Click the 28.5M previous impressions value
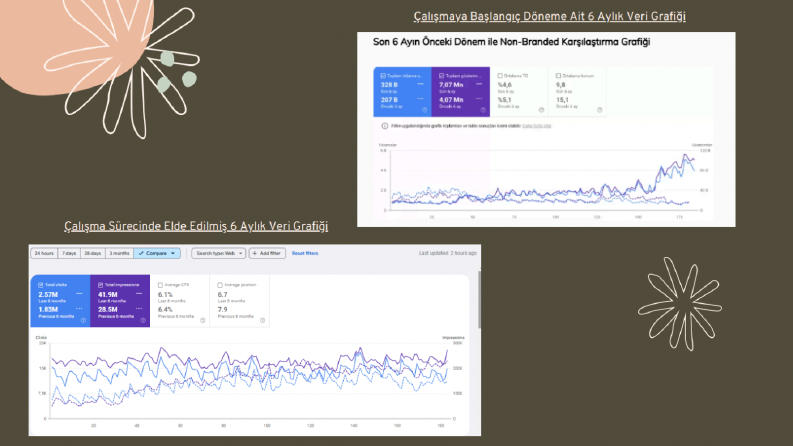Screen dimensions: 793x446 pos(108,309)
